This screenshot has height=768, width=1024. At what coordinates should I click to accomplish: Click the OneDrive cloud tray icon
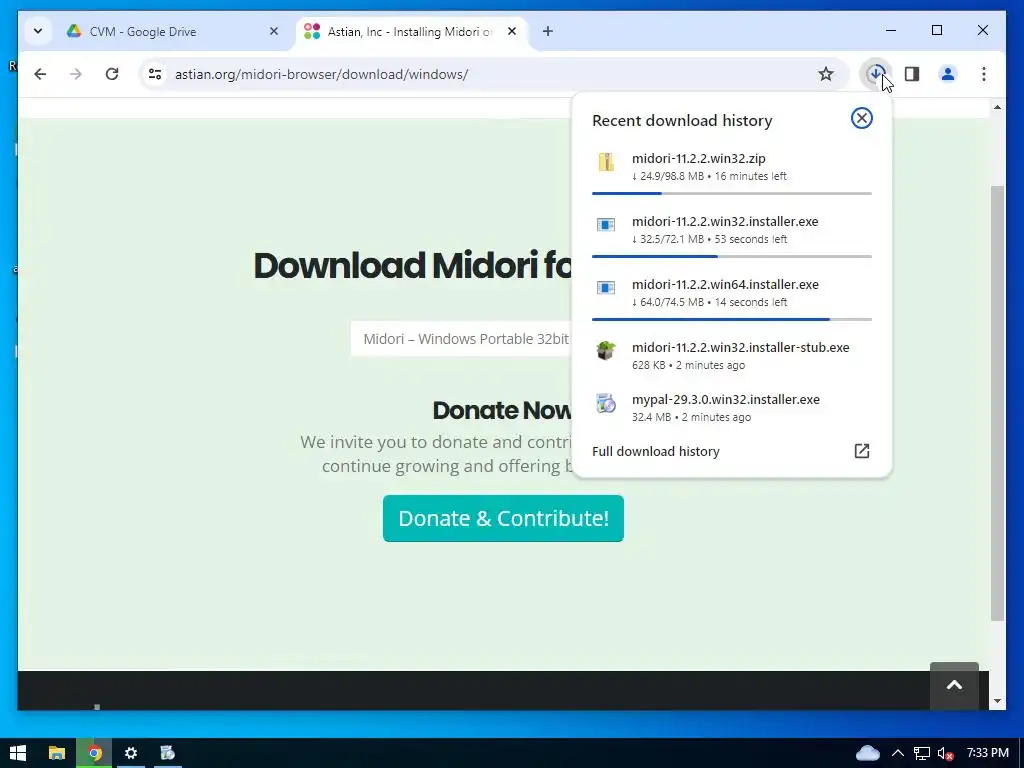867,753
